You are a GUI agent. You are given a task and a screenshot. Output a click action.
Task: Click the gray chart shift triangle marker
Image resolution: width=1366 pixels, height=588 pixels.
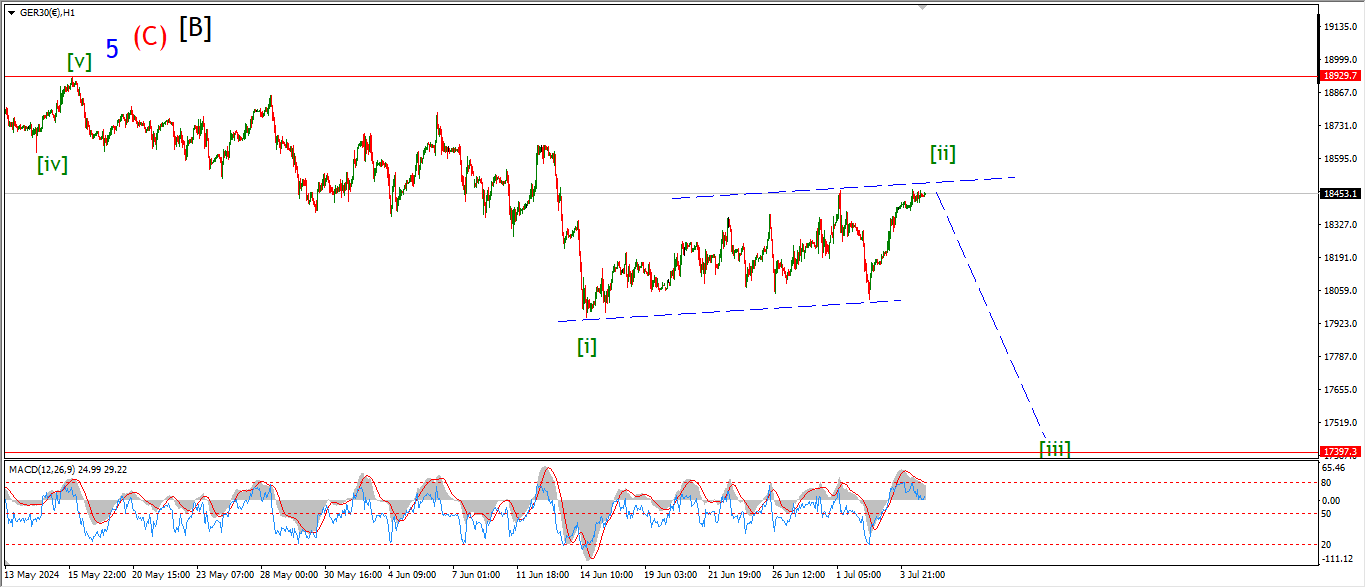[922, 6]
